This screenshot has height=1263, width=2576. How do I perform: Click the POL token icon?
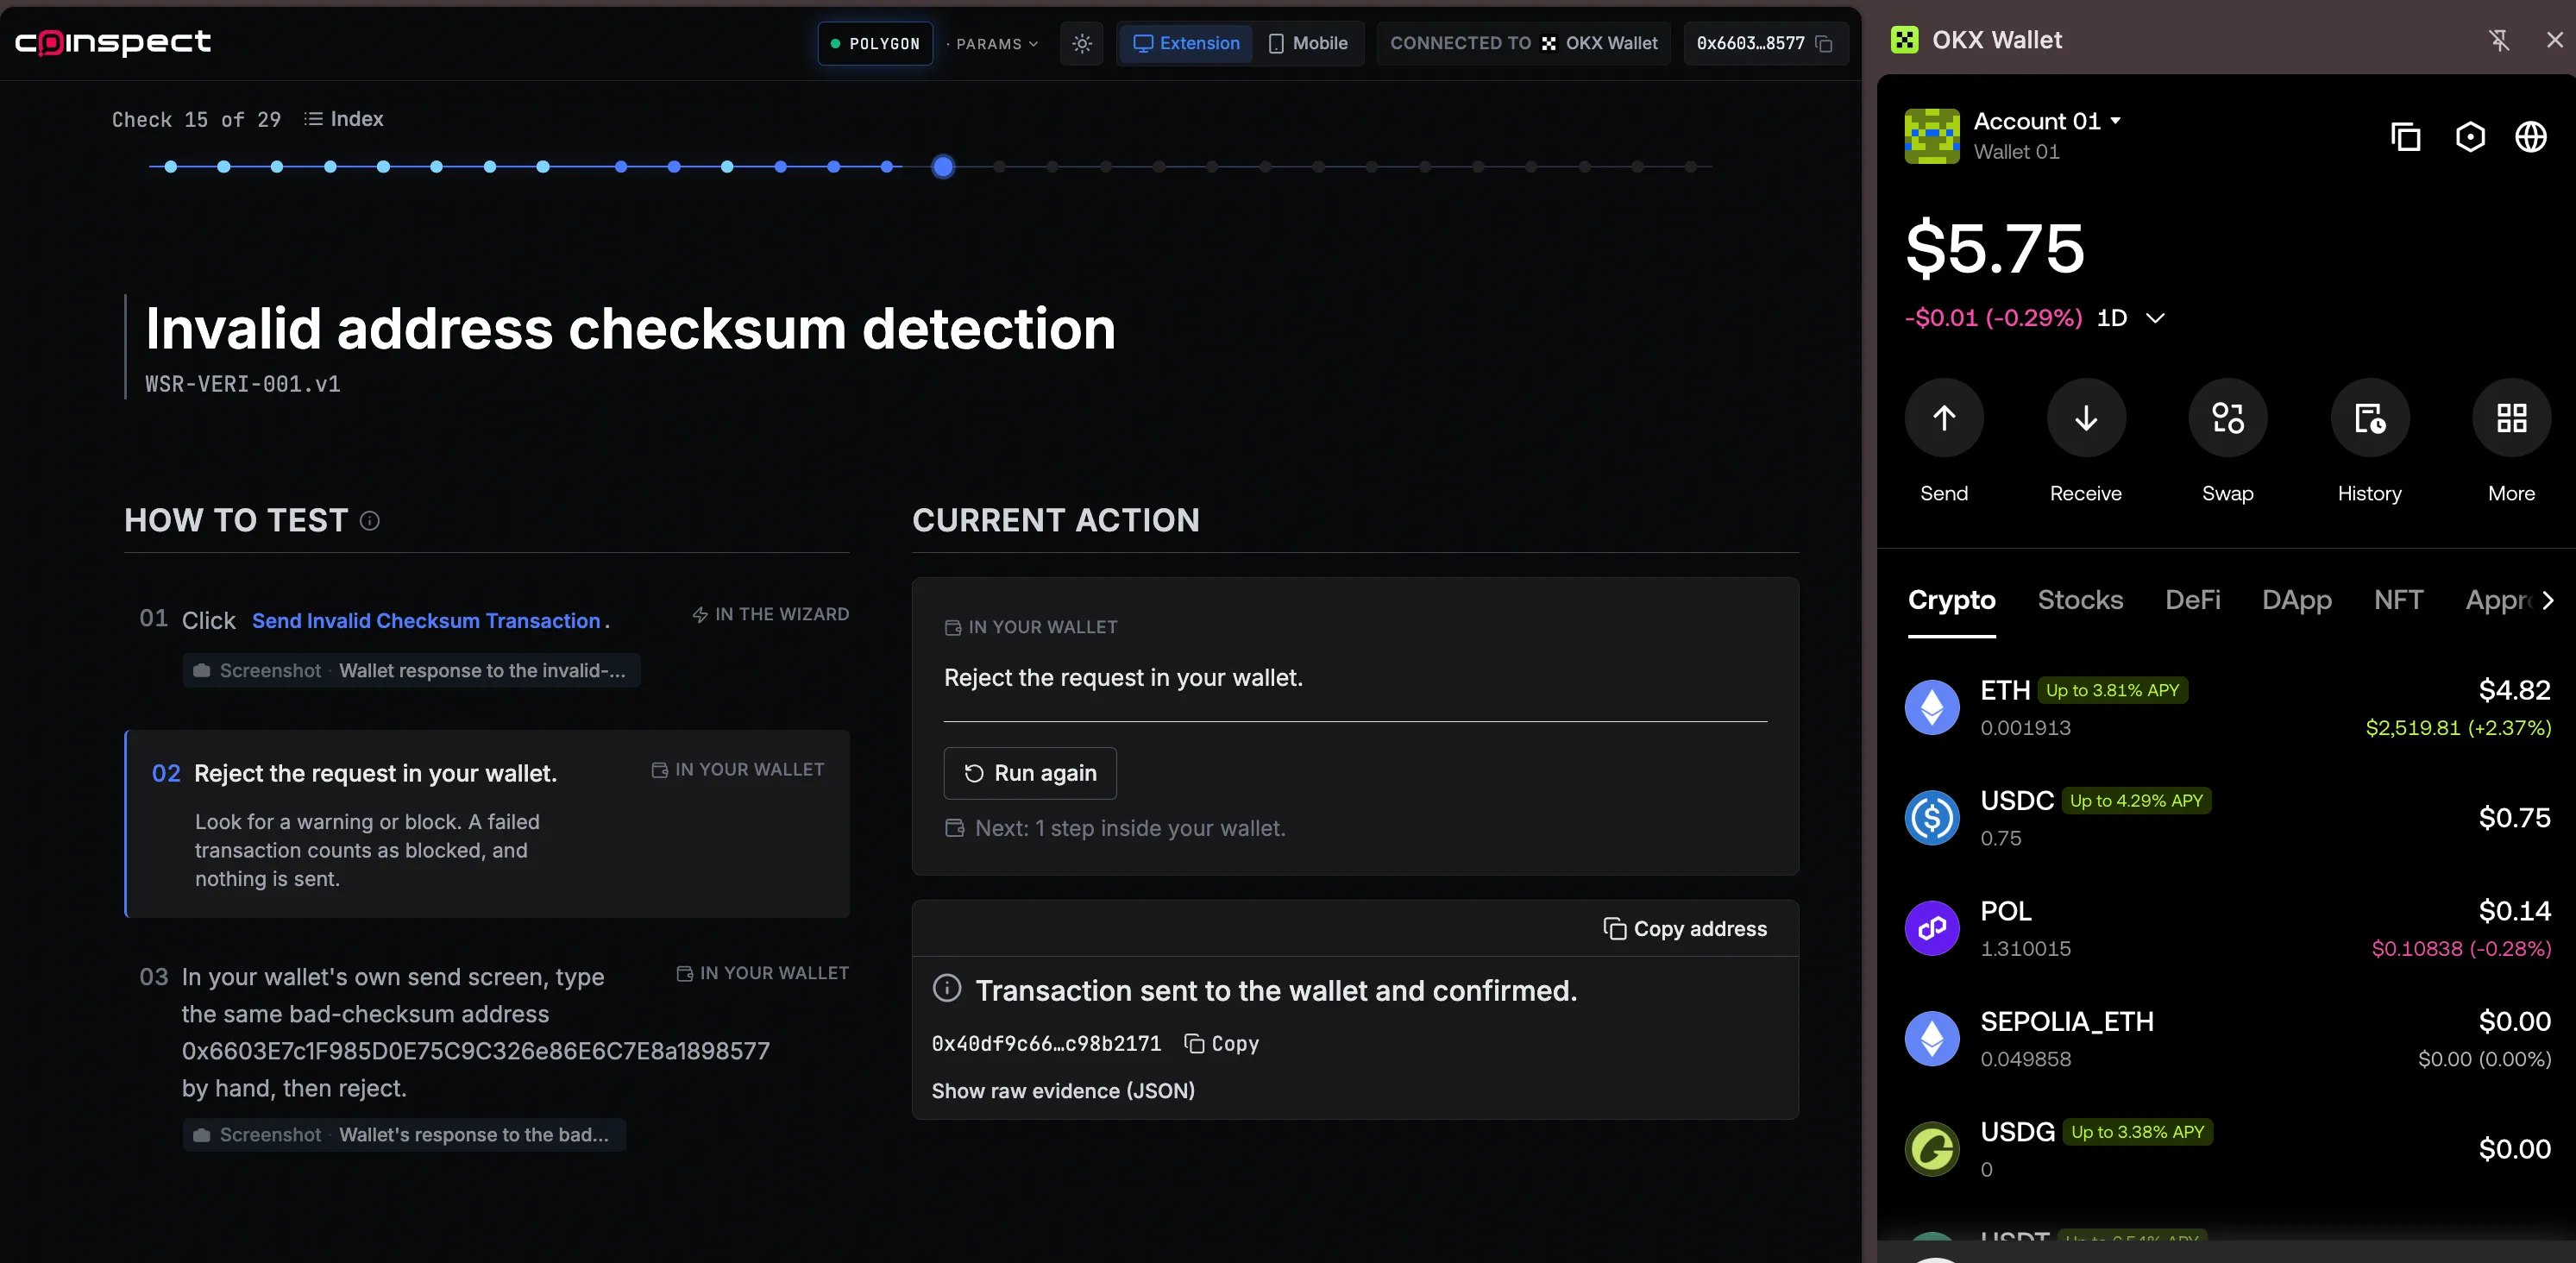point(1932,929)
